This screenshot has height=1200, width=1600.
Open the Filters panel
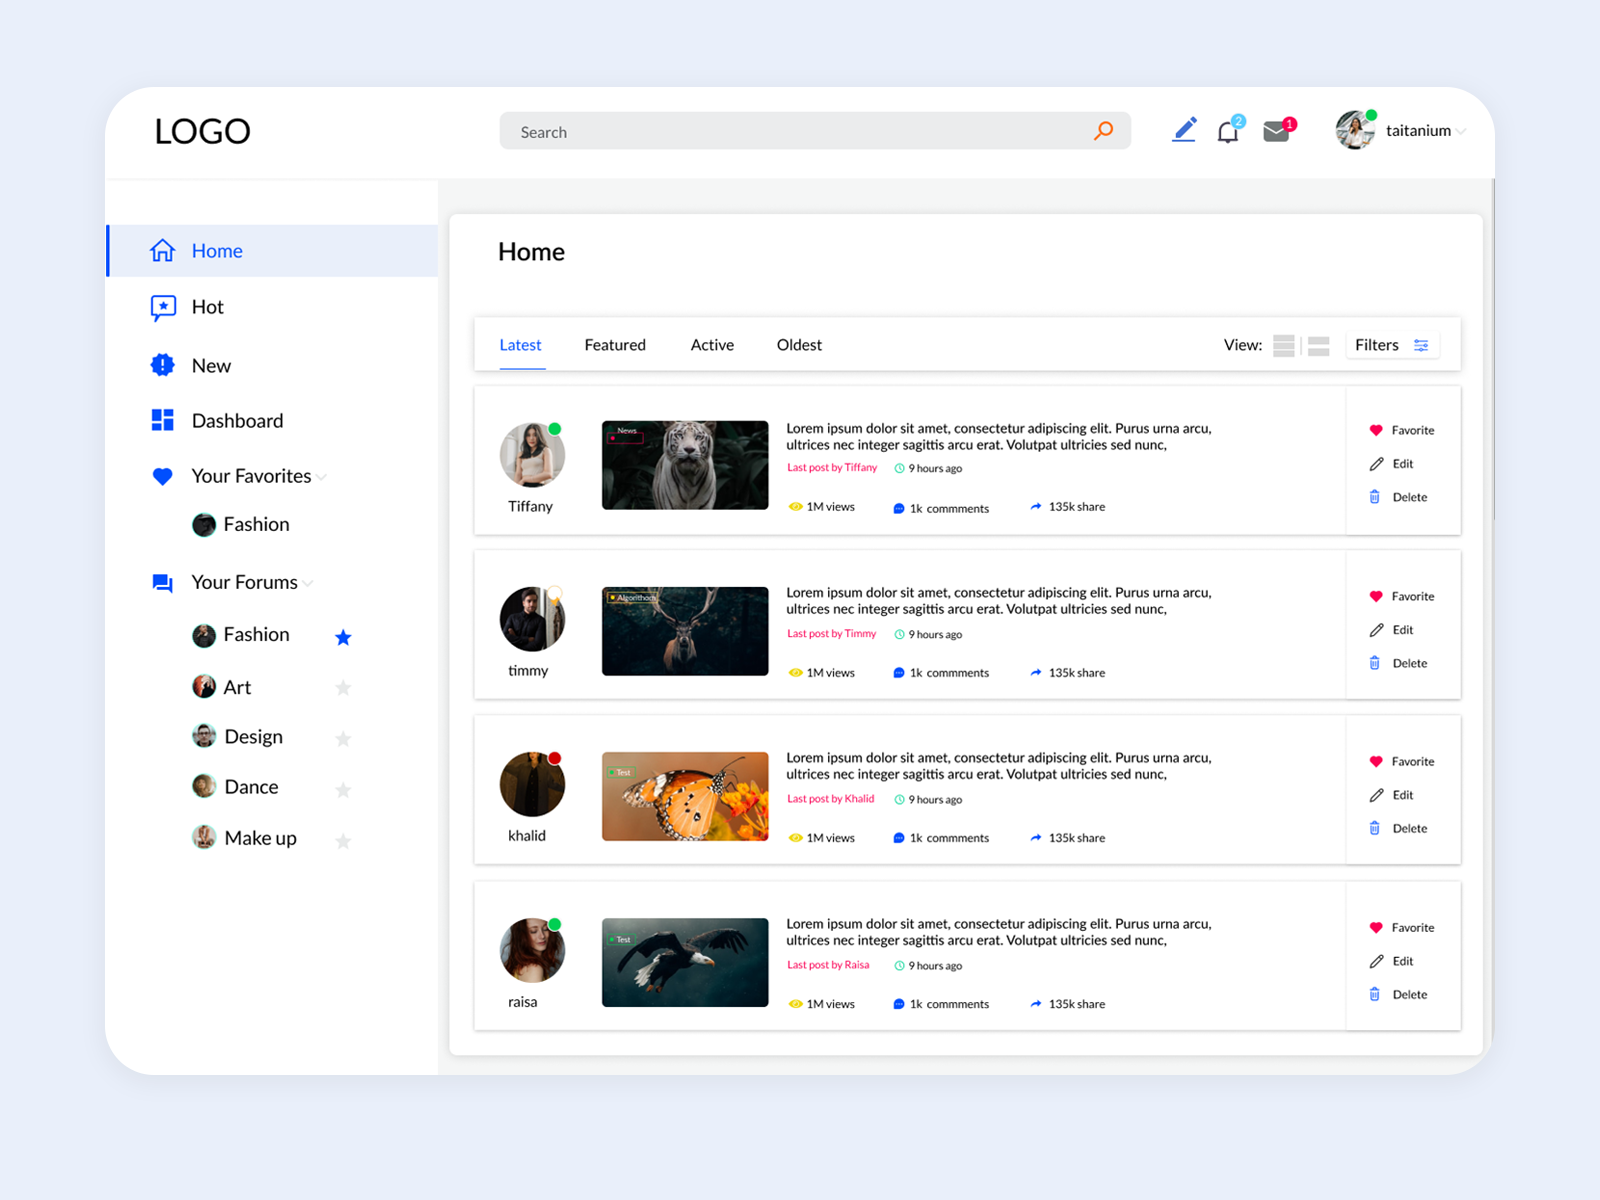[1392, 344]
